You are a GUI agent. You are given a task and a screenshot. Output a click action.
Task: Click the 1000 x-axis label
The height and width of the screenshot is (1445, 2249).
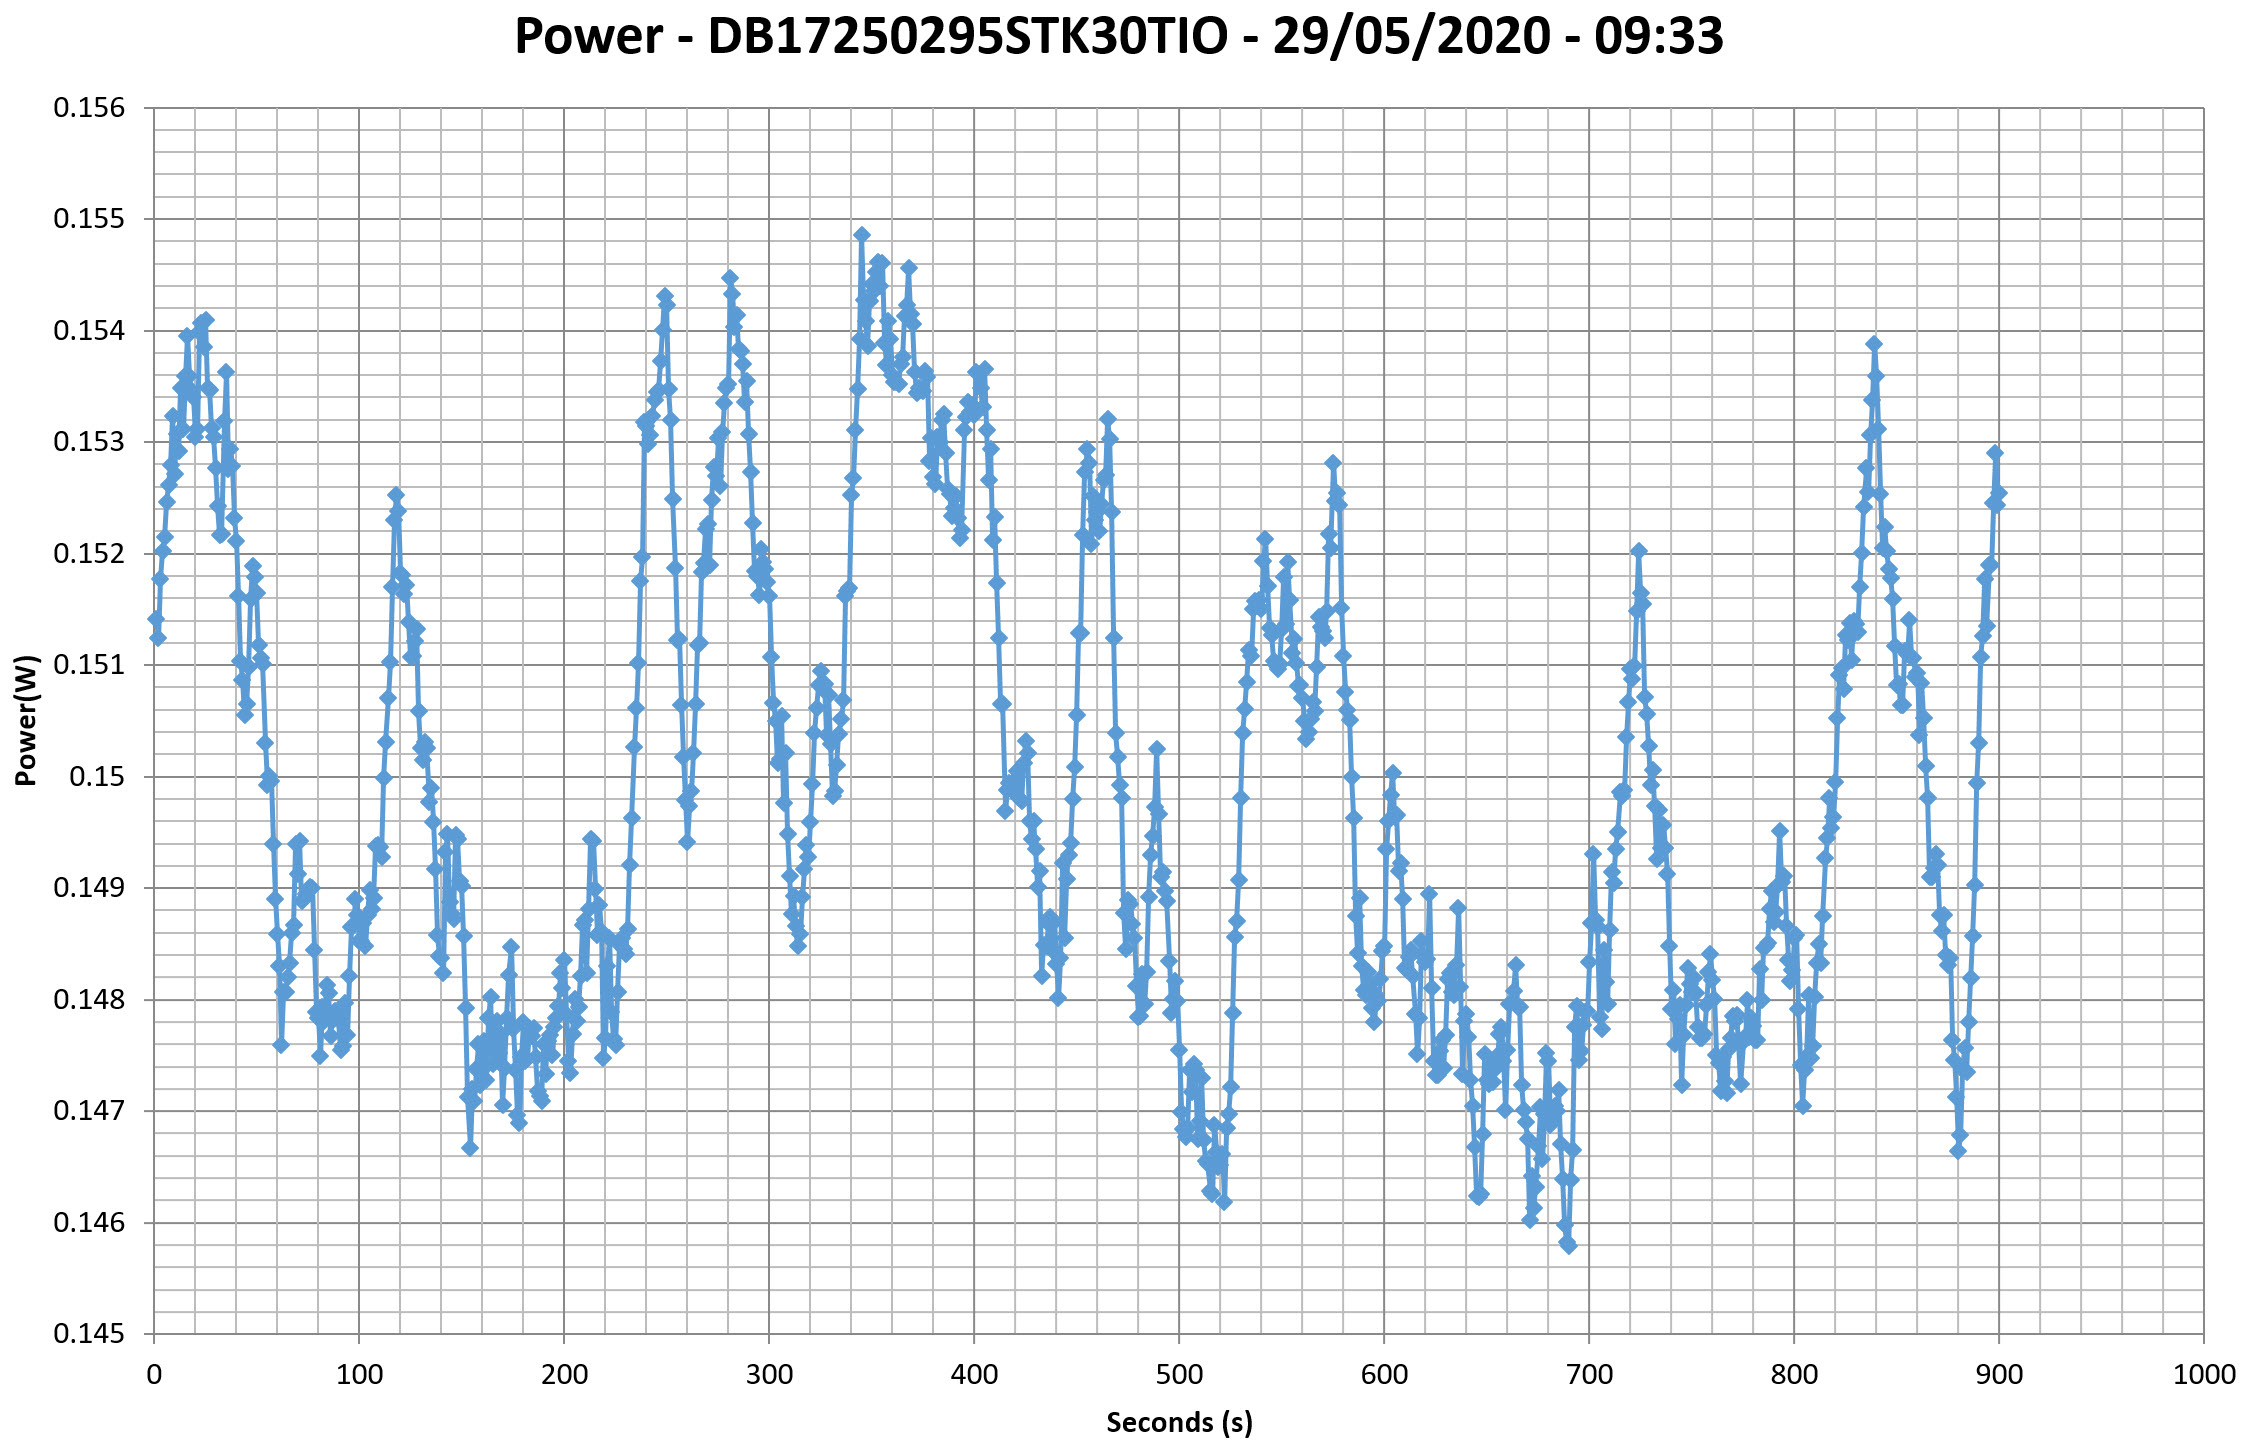2204,1375
